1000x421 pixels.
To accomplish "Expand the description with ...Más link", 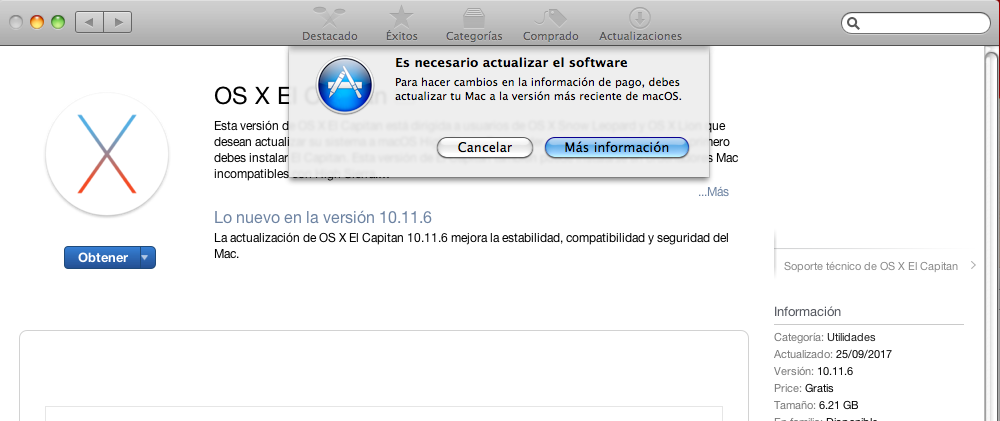I will 713,192.
